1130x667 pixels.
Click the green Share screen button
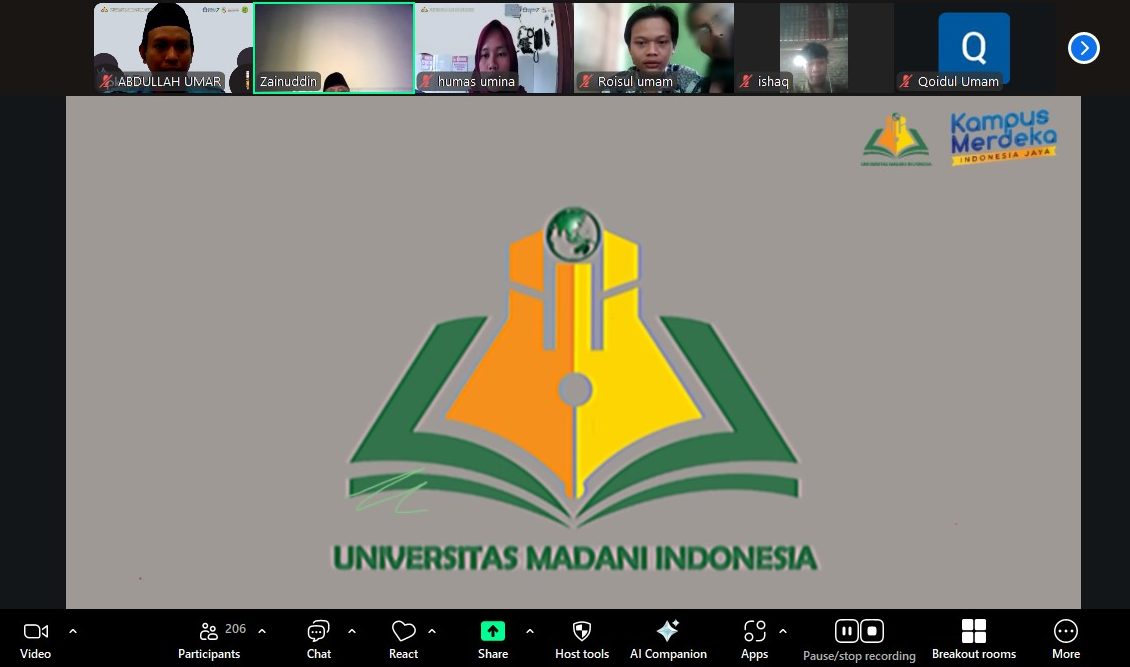[x=493, y=631]
